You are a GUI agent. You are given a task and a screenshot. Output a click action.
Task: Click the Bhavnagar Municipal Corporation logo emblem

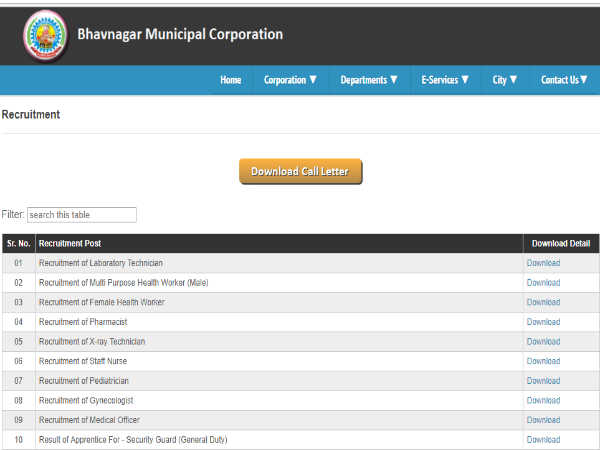pyautogui.click(x=45, y=35)
